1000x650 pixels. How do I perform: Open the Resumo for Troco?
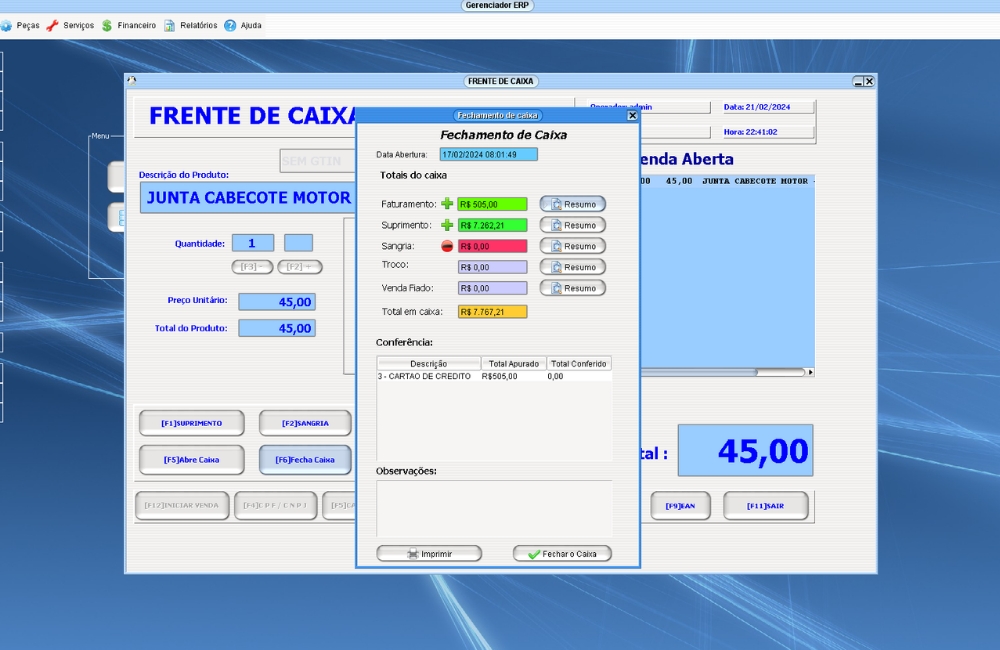[573, 267]
